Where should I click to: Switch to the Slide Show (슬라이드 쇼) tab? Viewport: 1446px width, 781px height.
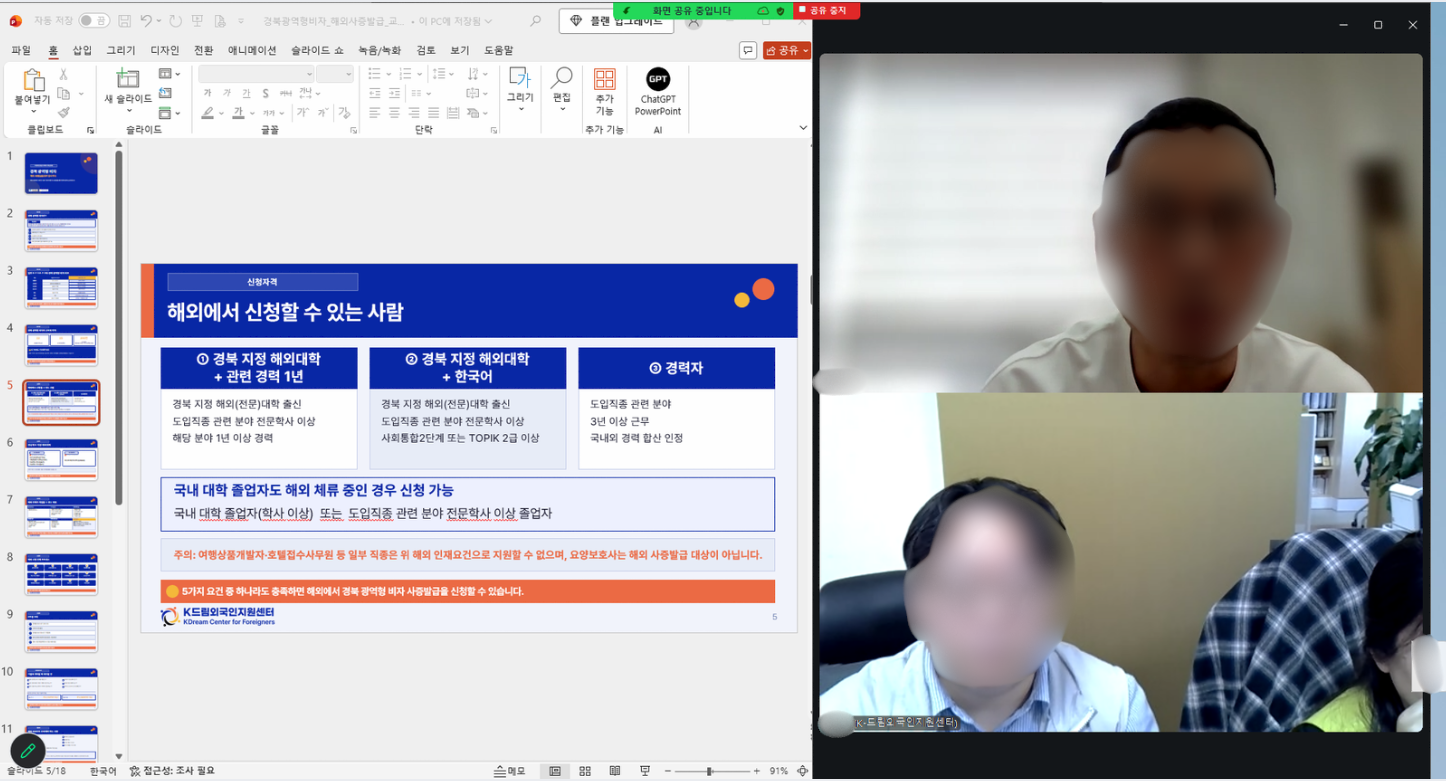click(317, 50)
